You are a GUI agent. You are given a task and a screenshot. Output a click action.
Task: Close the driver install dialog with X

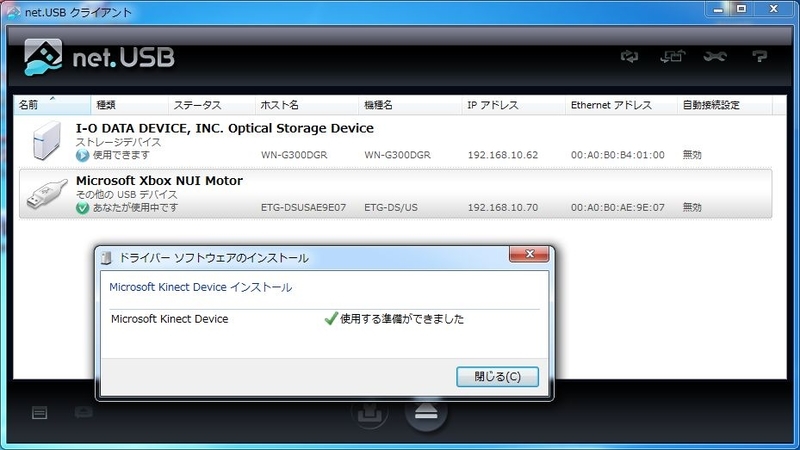(529, 254)
